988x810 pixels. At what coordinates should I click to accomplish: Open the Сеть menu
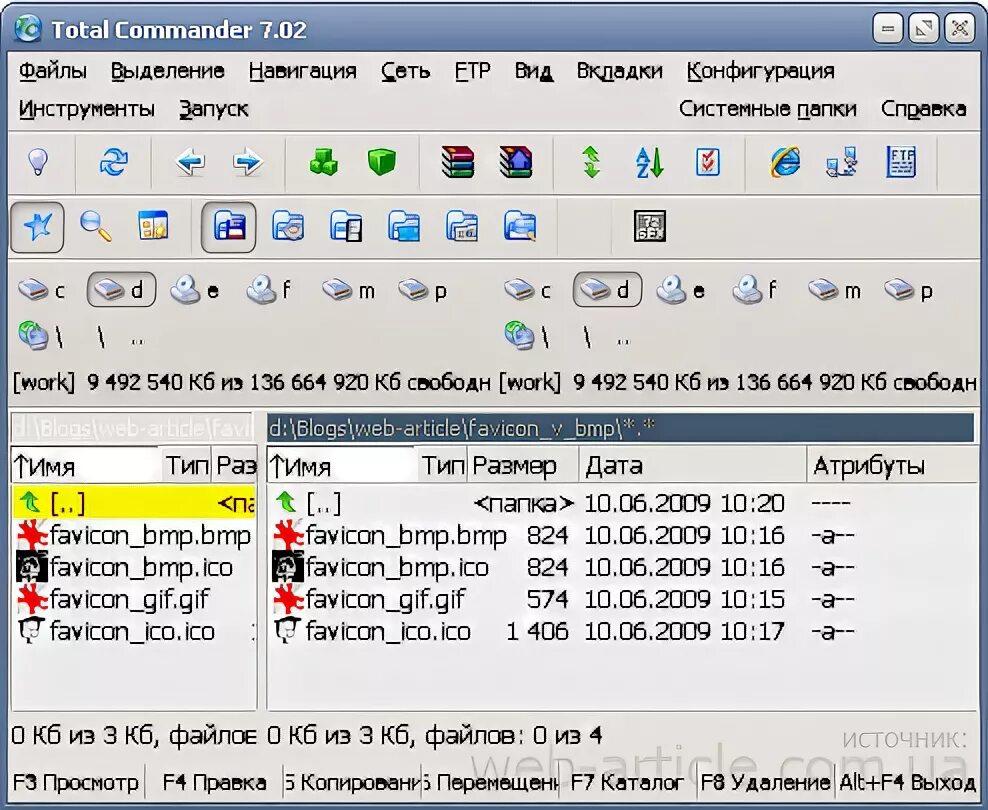click(x=405, y=71)
